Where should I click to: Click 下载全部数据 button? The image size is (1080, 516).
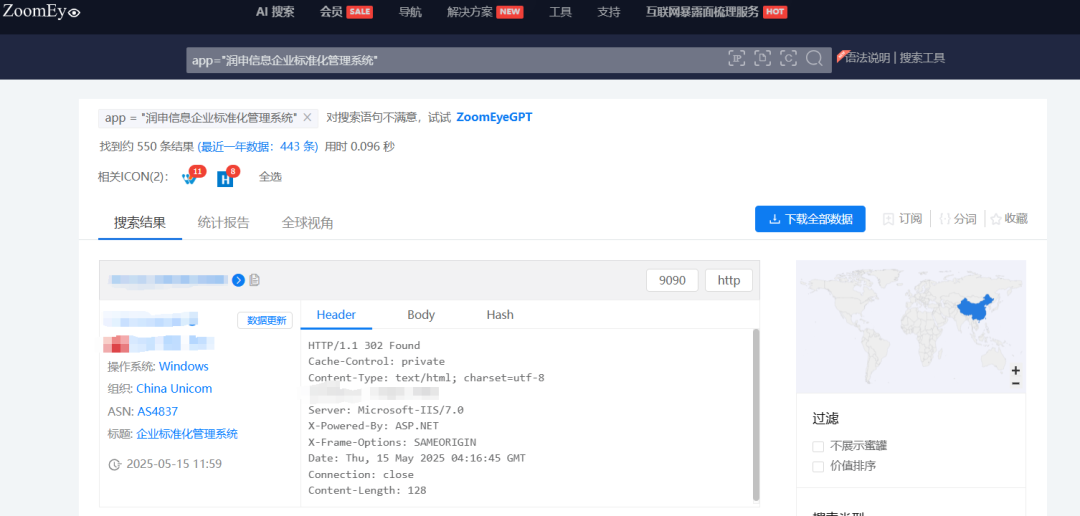[x=810, y=219]
